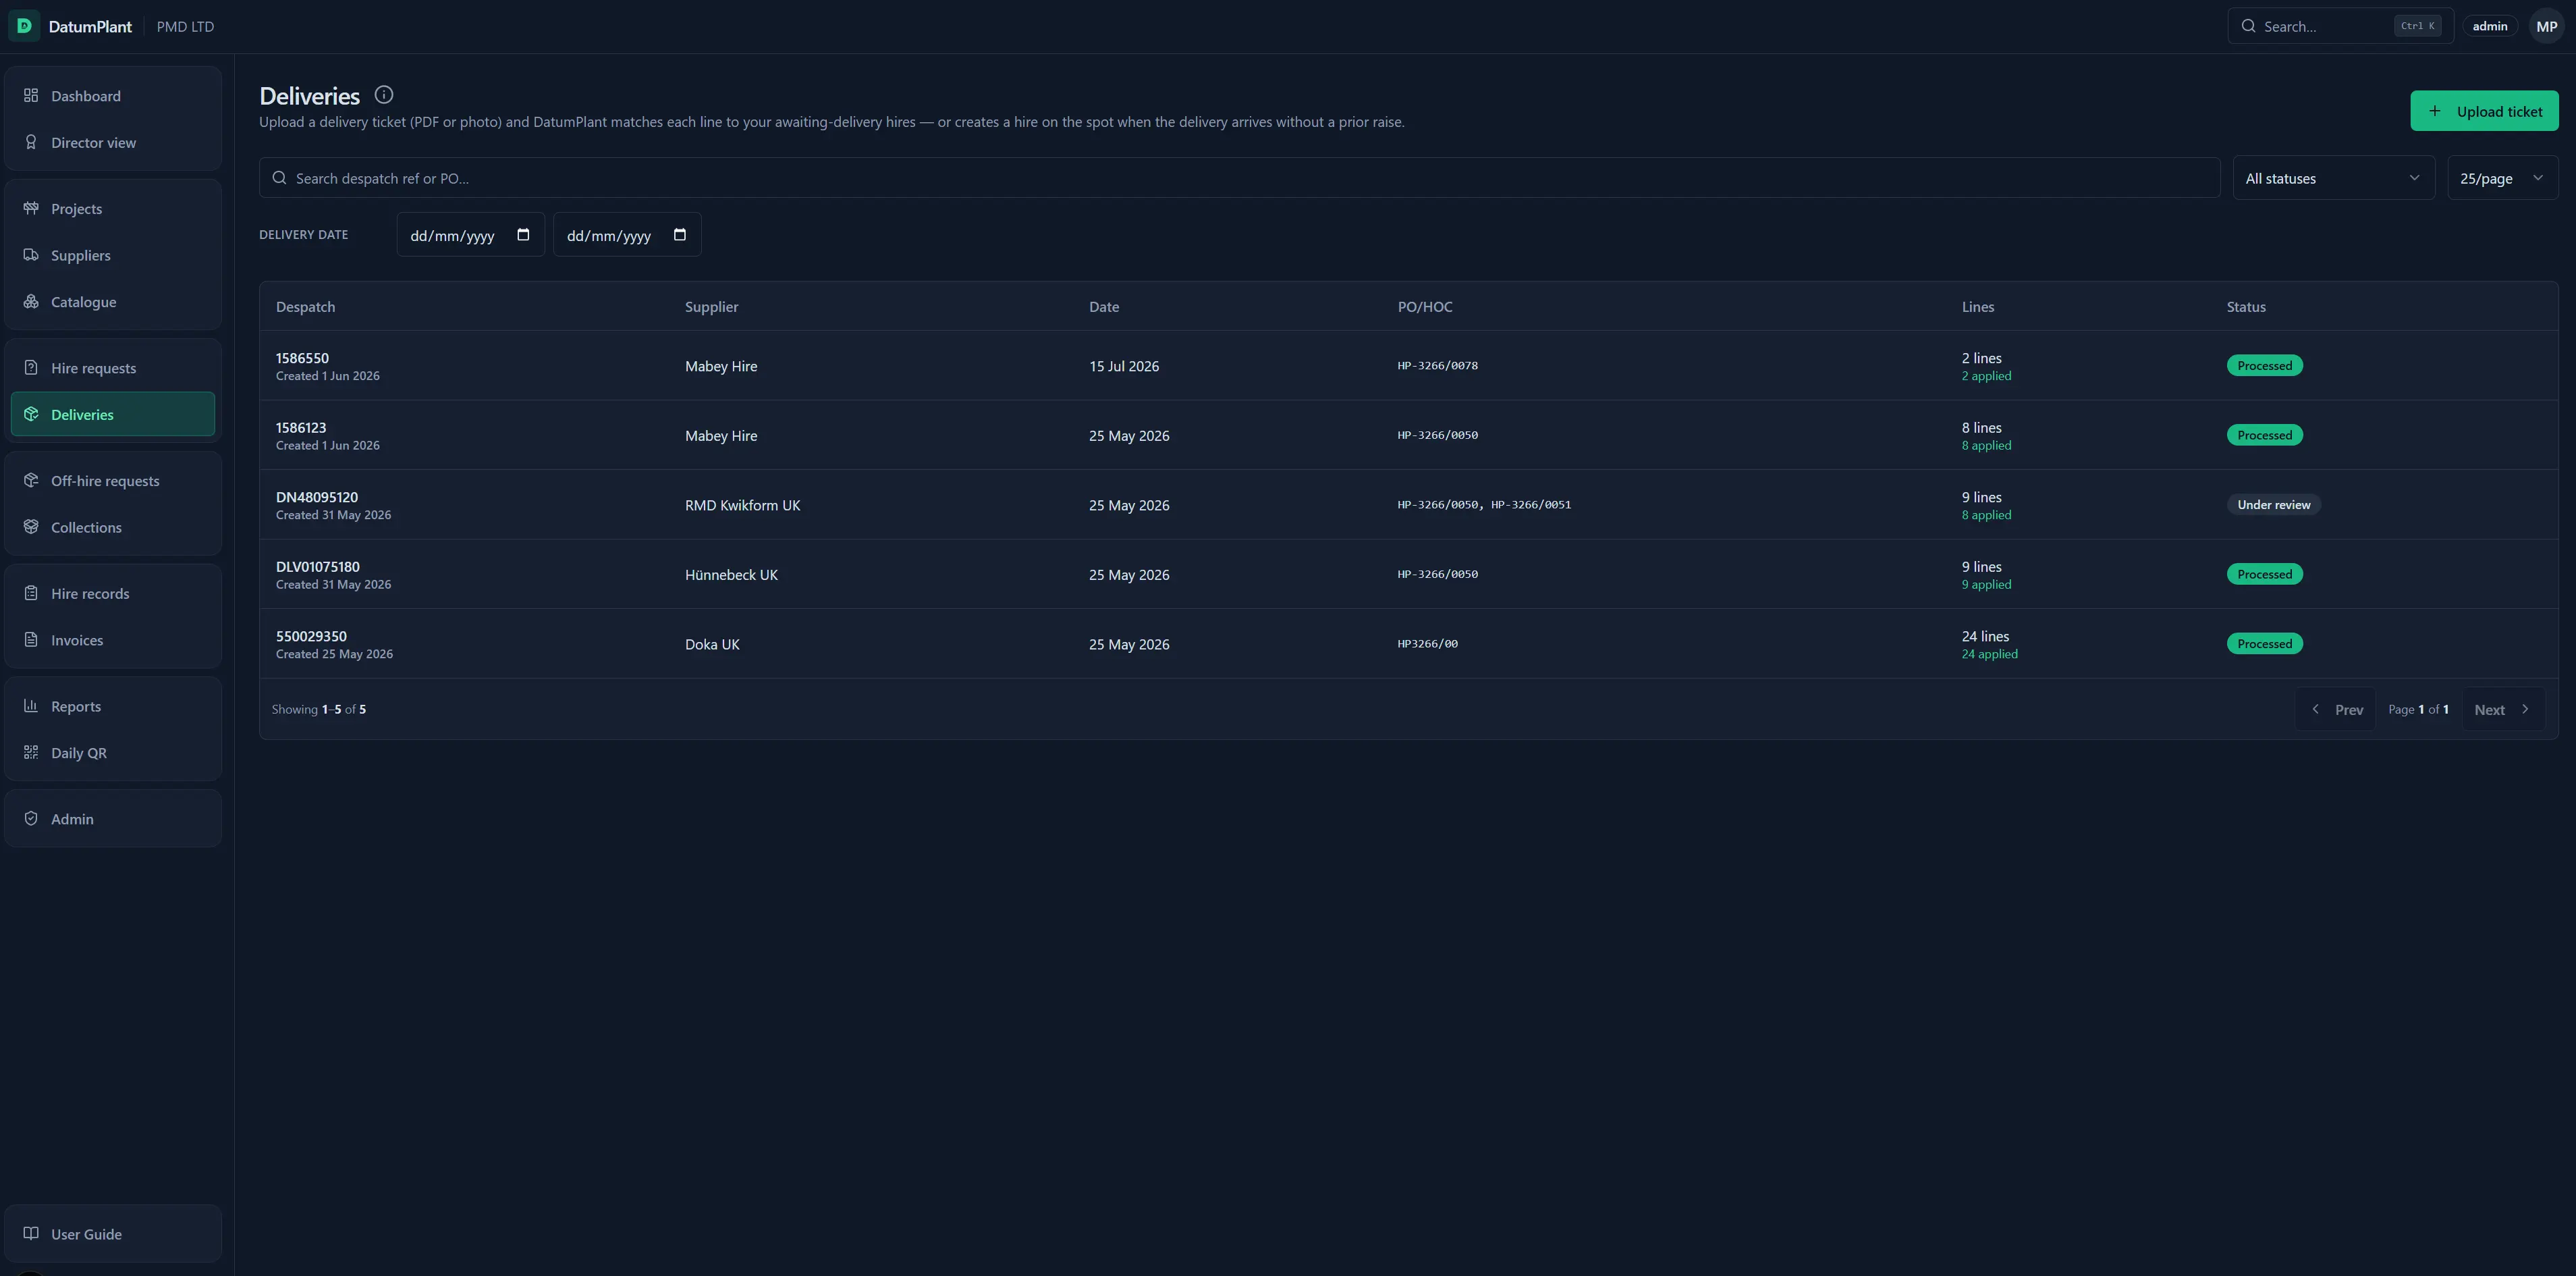Open despatch 1586123 row

[1408, 435]
